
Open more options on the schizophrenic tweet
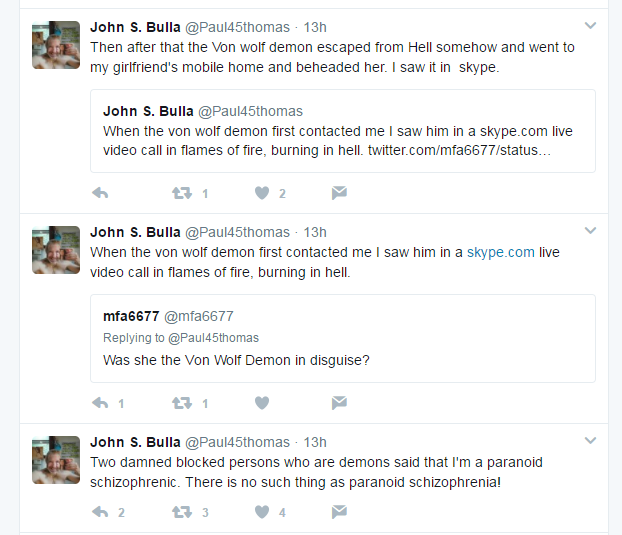[590, 441]
